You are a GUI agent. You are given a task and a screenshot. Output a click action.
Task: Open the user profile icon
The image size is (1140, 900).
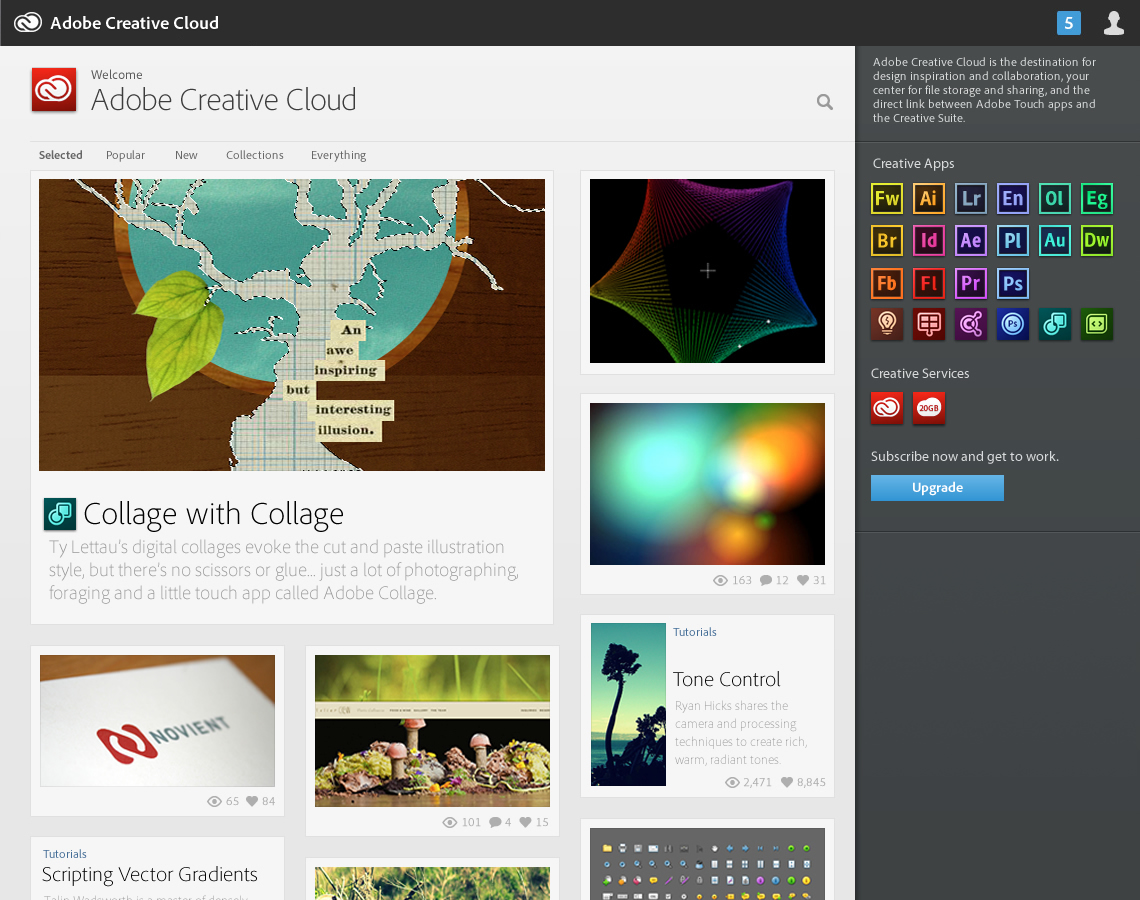tap(1113, 23)
